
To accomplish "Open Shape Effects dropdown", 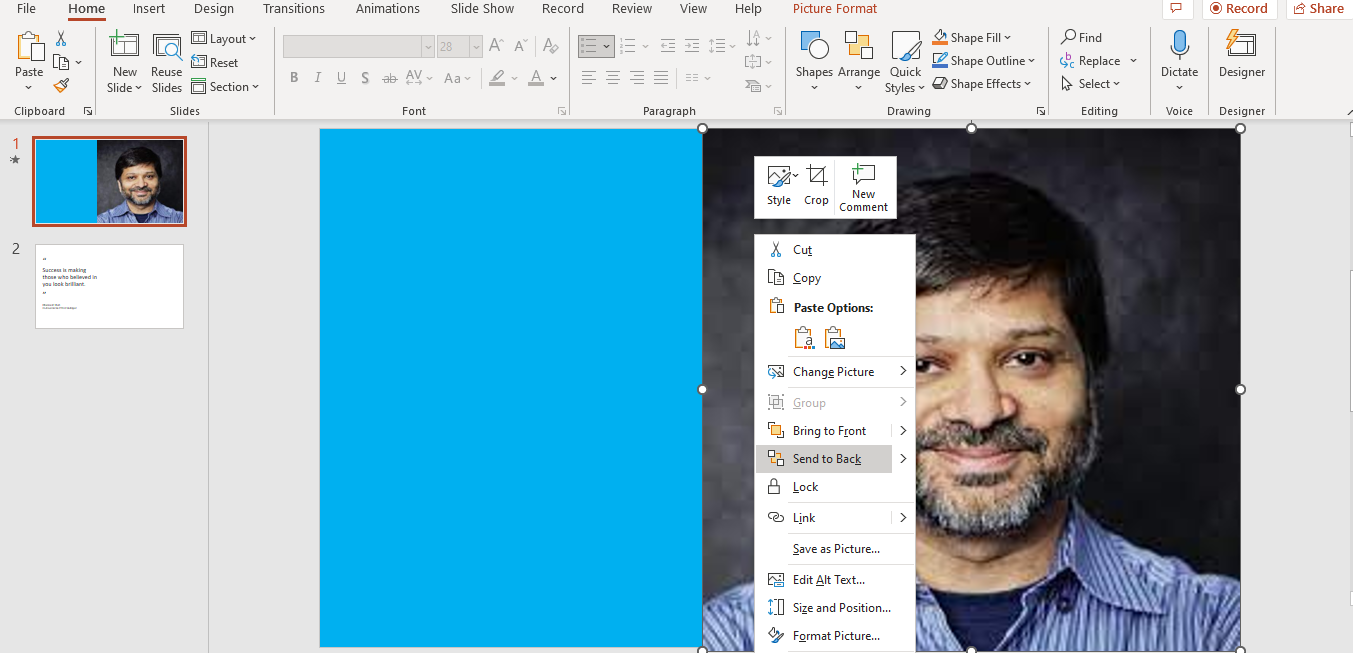I will pyautogui.click(x=982, y=84).
